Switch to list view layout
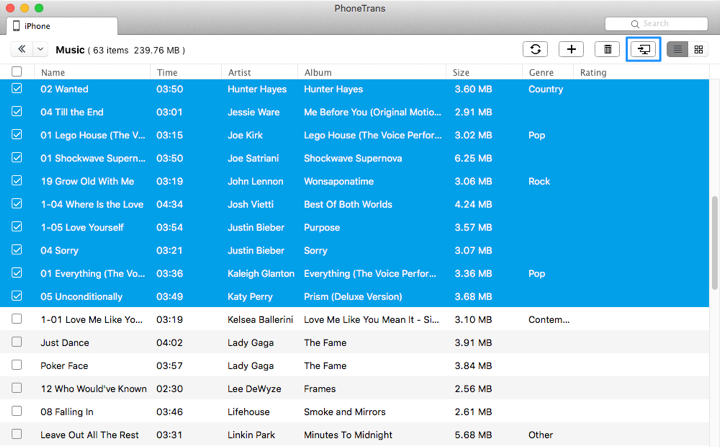The height and width of the screenshot is (447, 720). point(678,49)
